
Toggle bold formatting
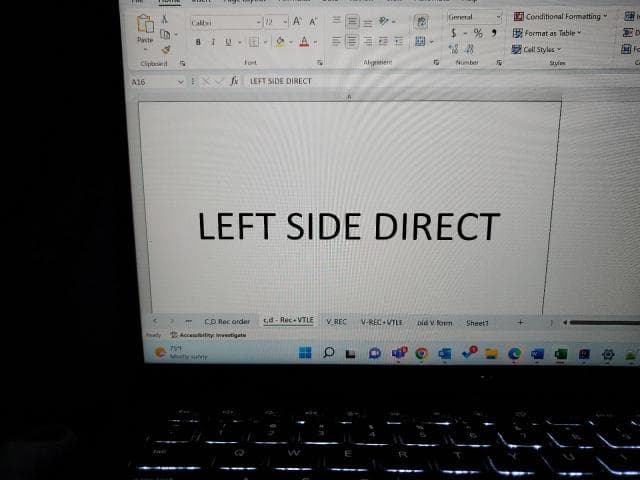(198, 42)
